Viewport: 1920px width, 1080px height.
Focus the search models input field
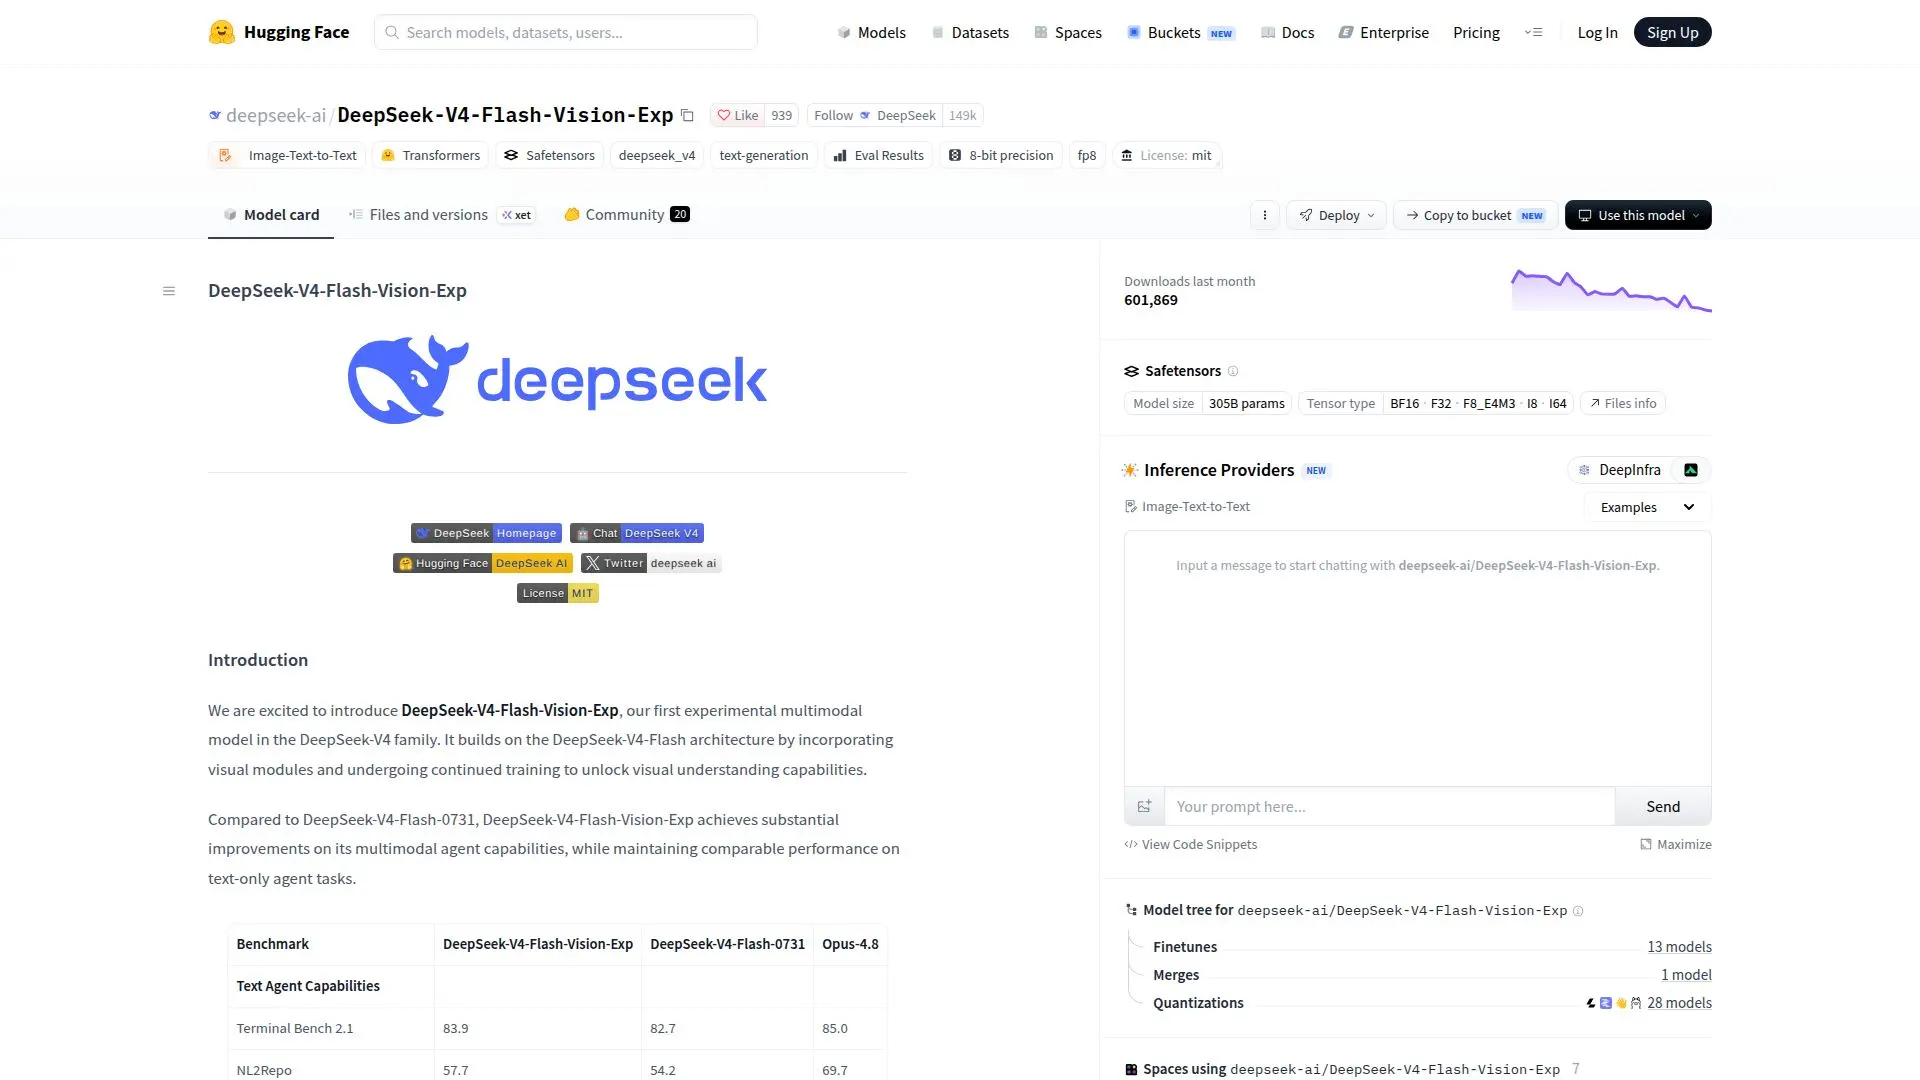[x=566, y=32]
